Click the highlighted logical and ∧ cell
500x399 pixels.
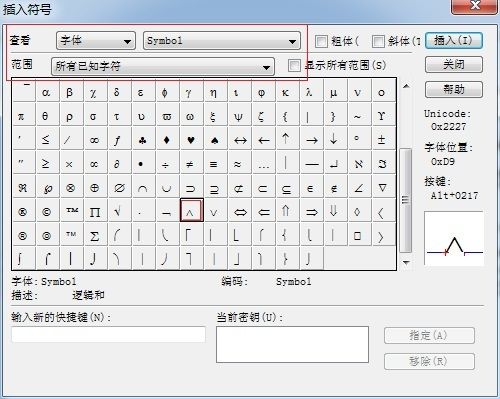pyautogui.click(x=192, y=210)
